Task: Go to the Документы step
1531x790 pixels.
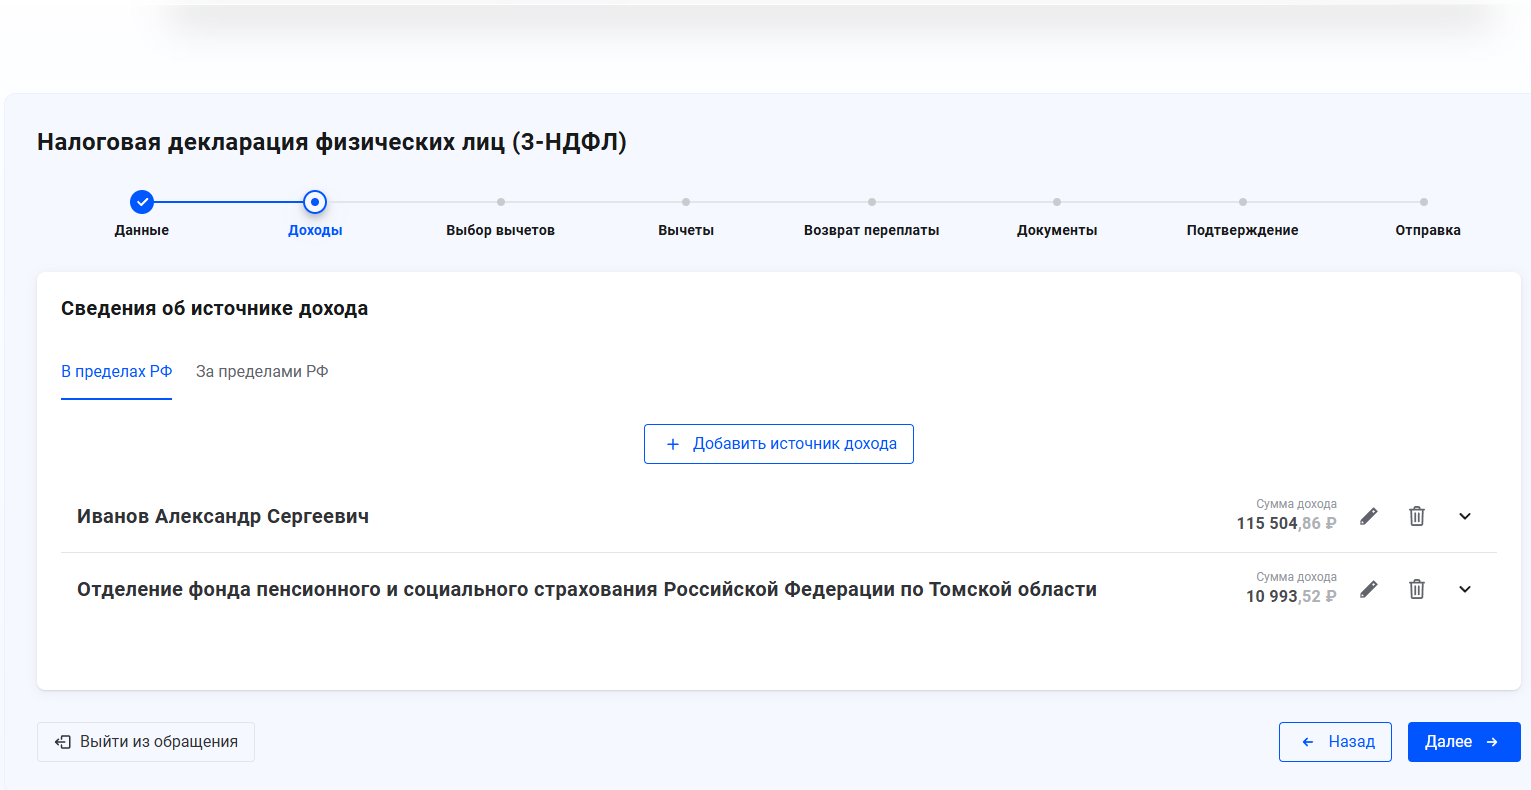Action: click(1057, 203)
